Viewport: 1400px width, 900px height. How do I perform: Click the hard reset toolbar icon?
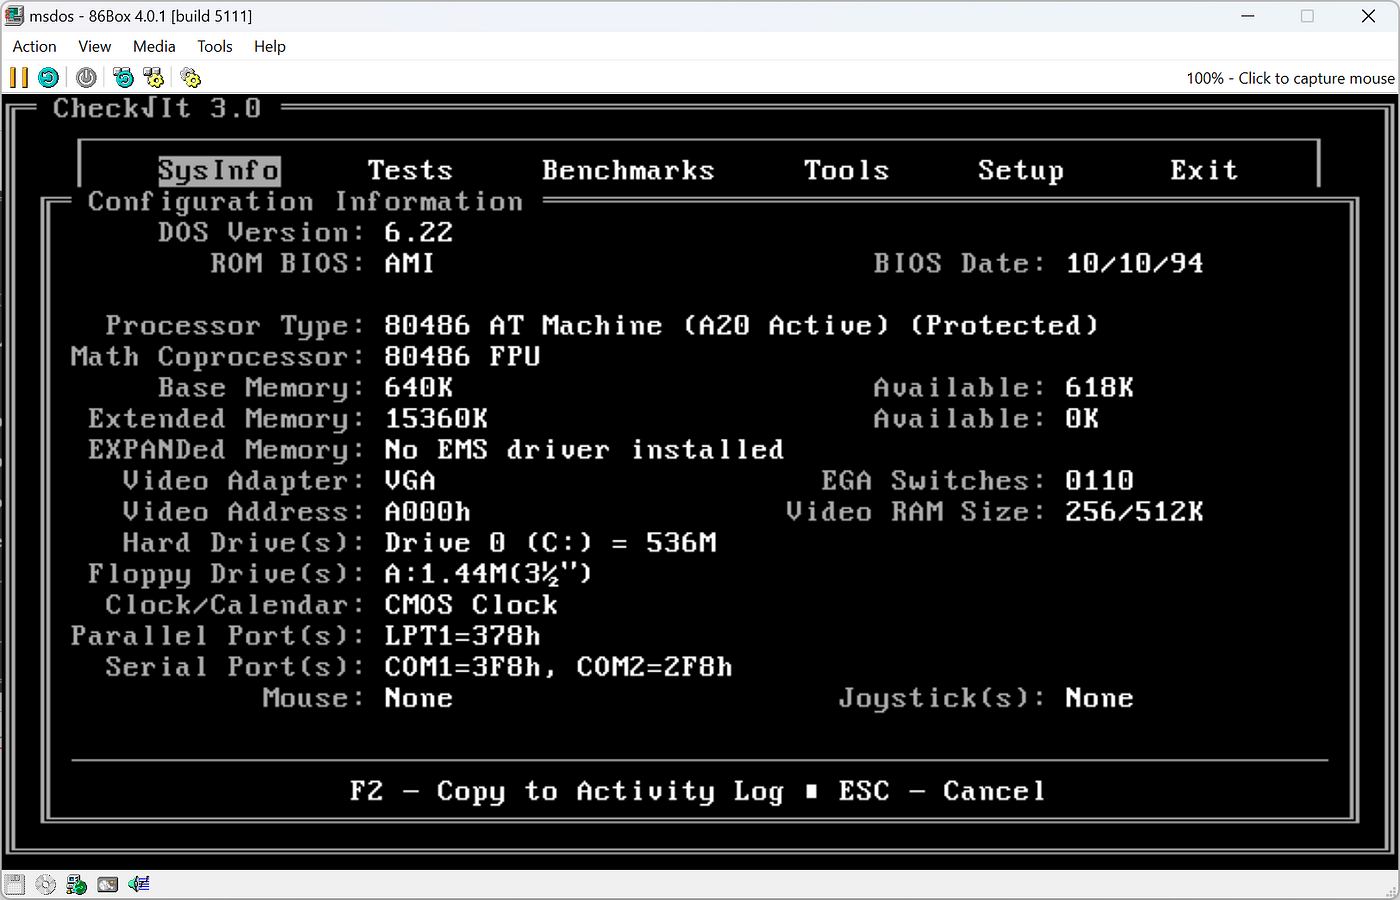(48, 78)
